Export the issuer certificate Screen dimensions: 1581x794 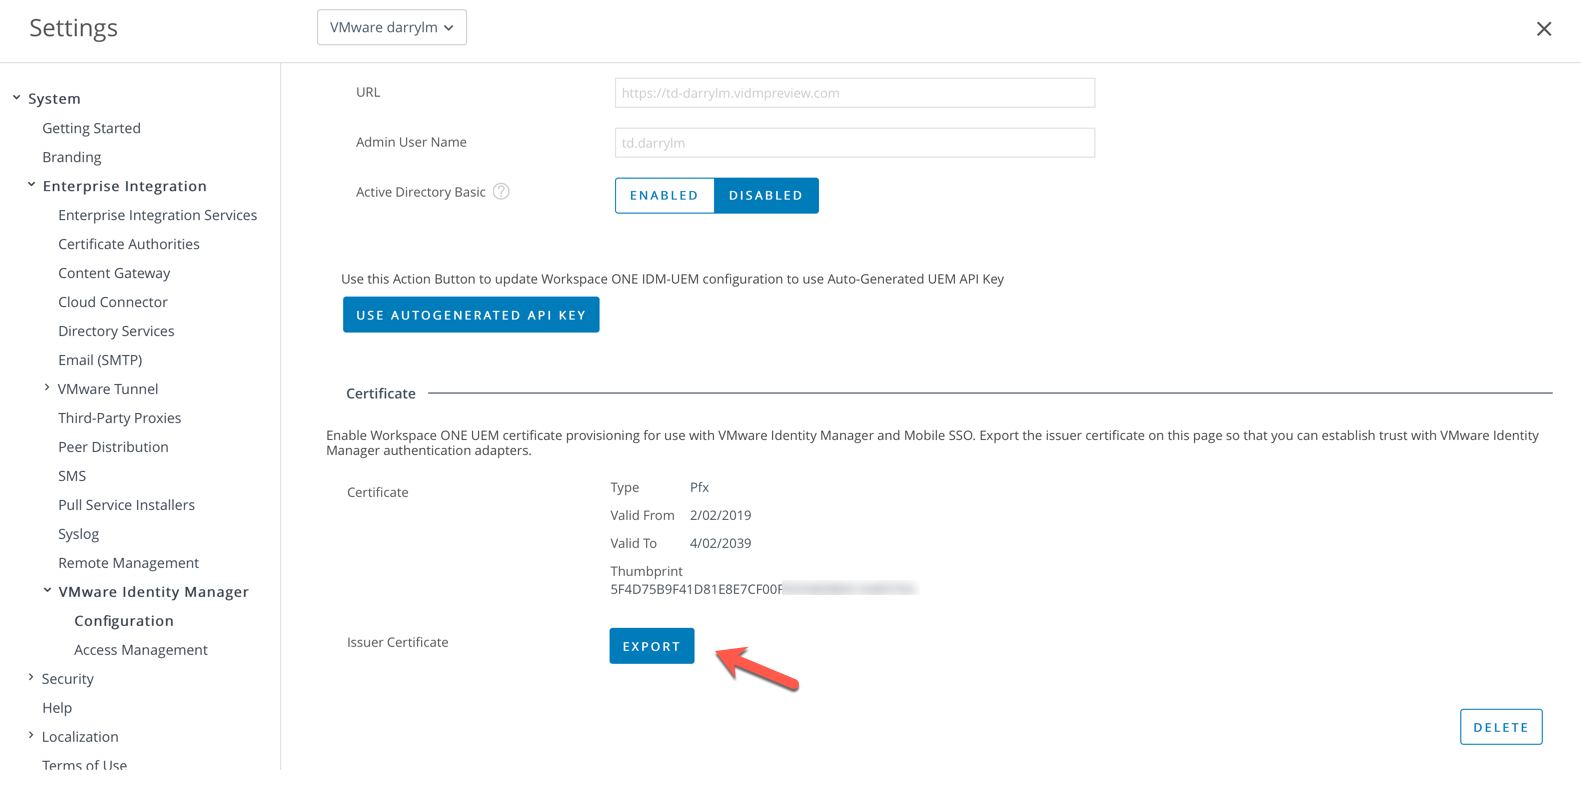(x=651, y=646)
